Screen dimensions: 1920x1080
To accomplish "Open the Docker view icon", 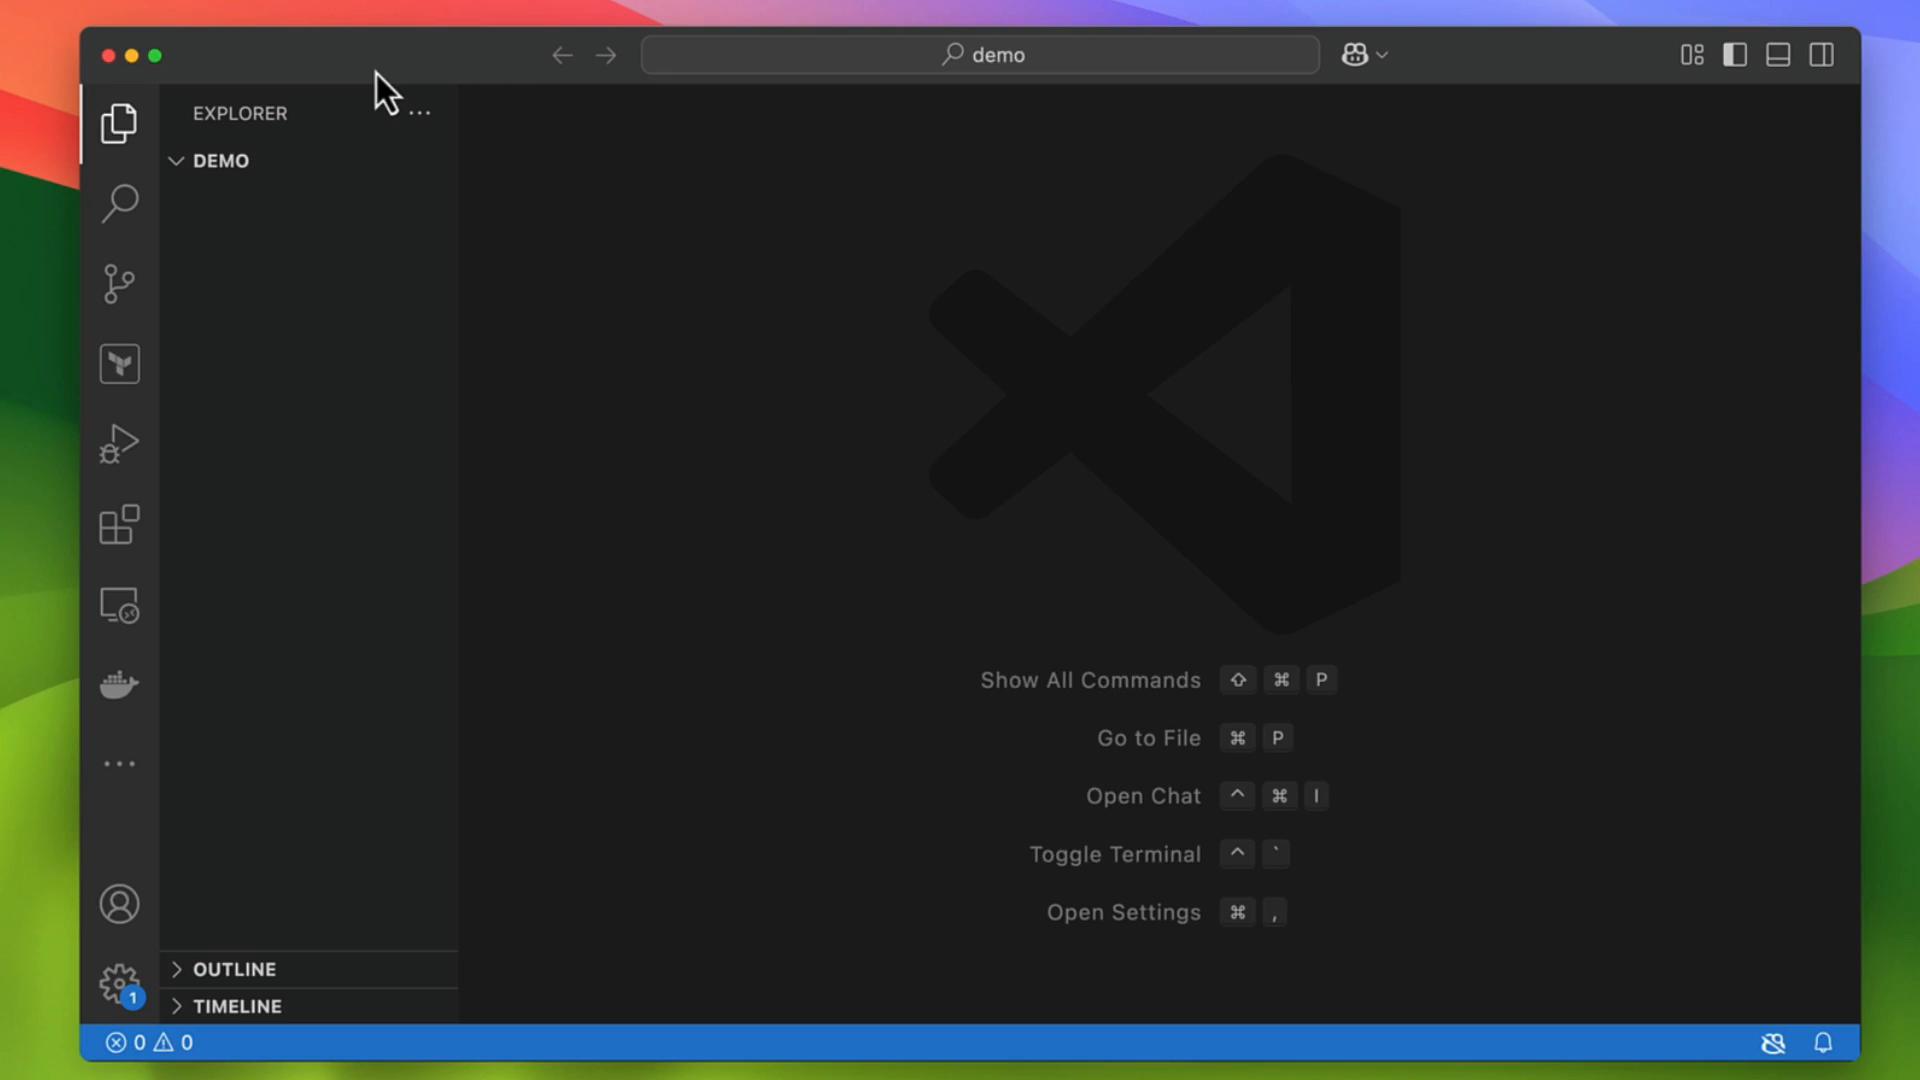I will tap(119, 685).
